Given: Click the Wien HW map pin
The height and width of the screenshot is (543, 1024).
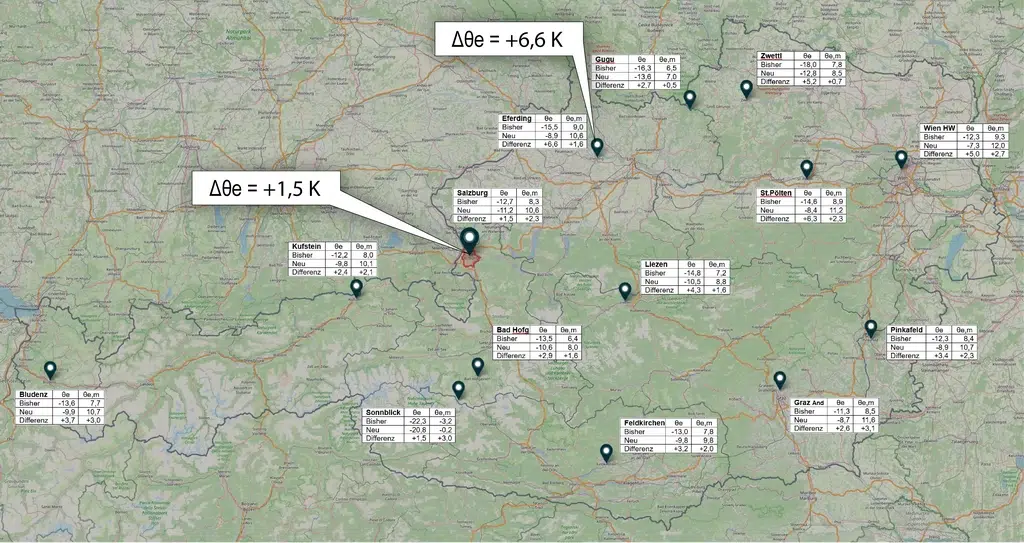Looking at the screenshot, I should (901, 159).
